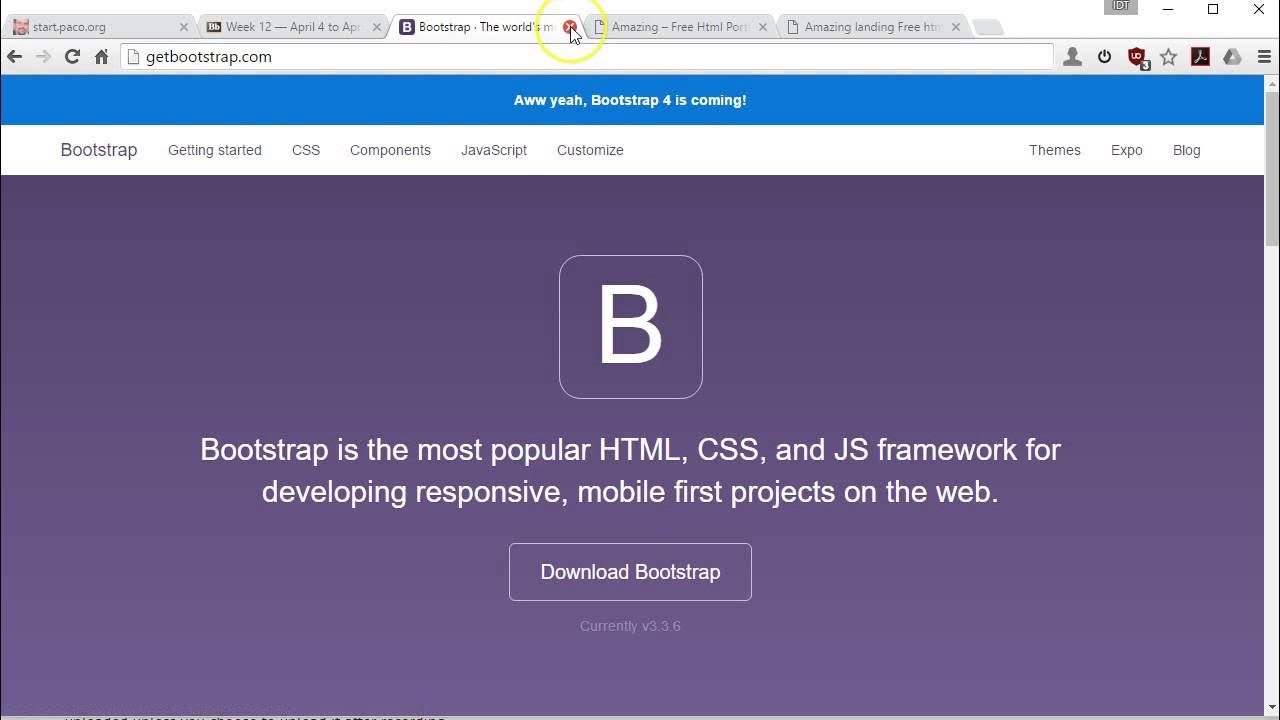Open the Blog link in navbar
This screenshot has height=720, width=1280.
pos(1187,150)
